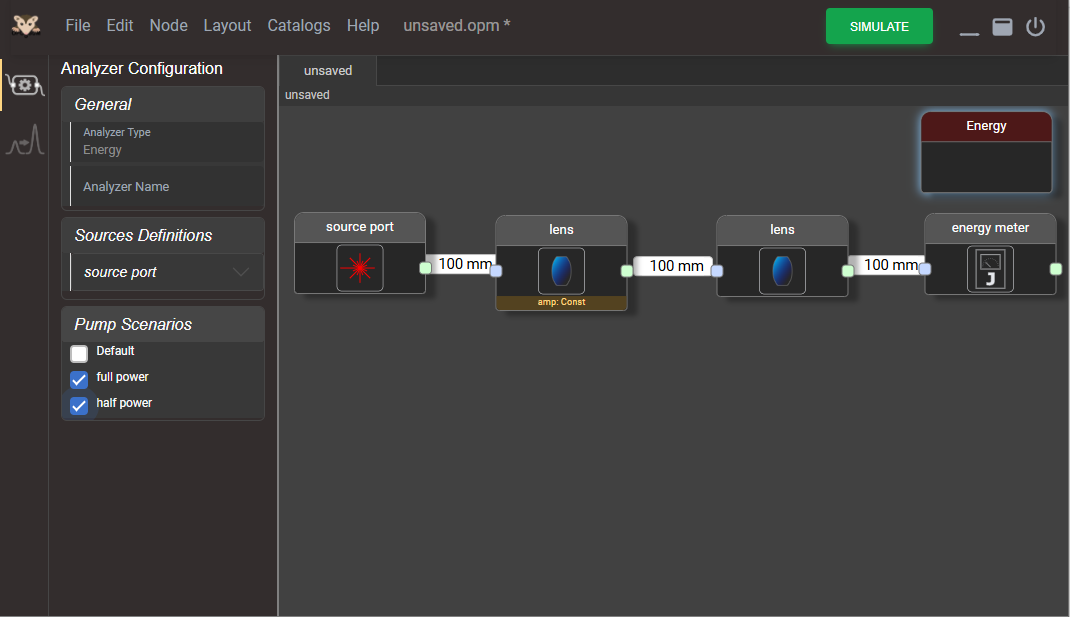The width and height of the screenshot is (1070, 617).
Task: Click the unsaved.opm file title
Action: click(x=457, y=25)
